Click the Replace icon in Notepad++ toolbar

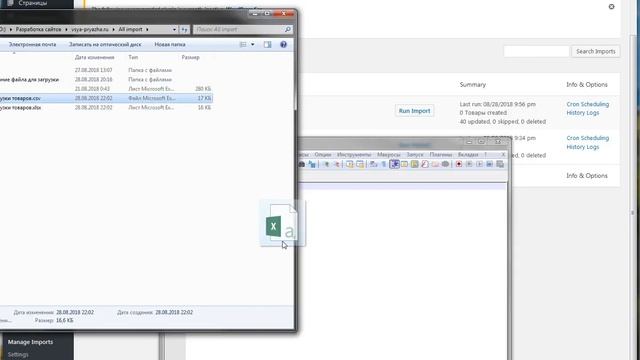pyautogui.click(x=312, y=164)
